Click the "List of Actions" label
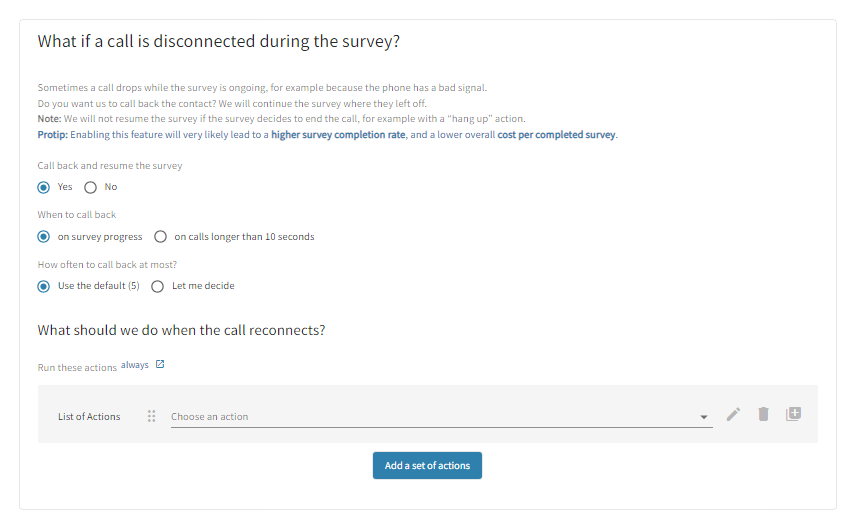Viewport: 854px width, 526px height. 89,416
